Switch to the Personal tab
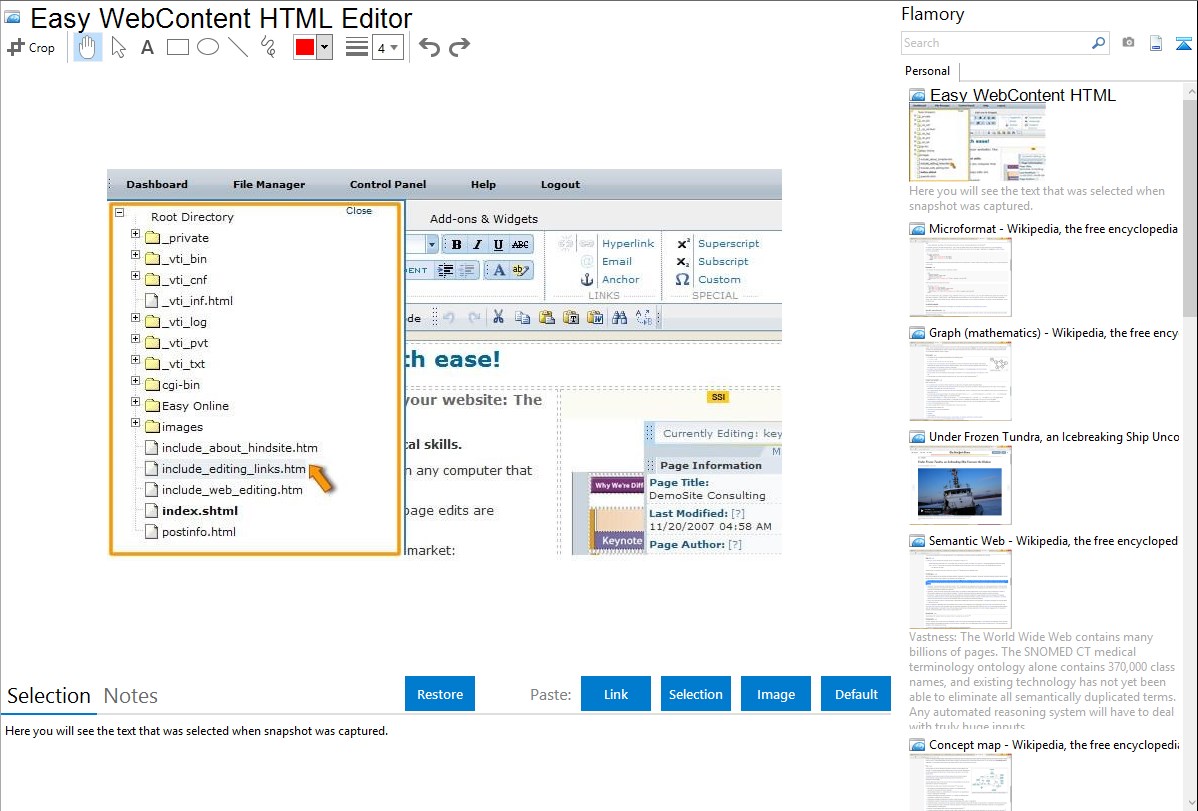This screenshot has height=811, width=1198. coord(928,71)
